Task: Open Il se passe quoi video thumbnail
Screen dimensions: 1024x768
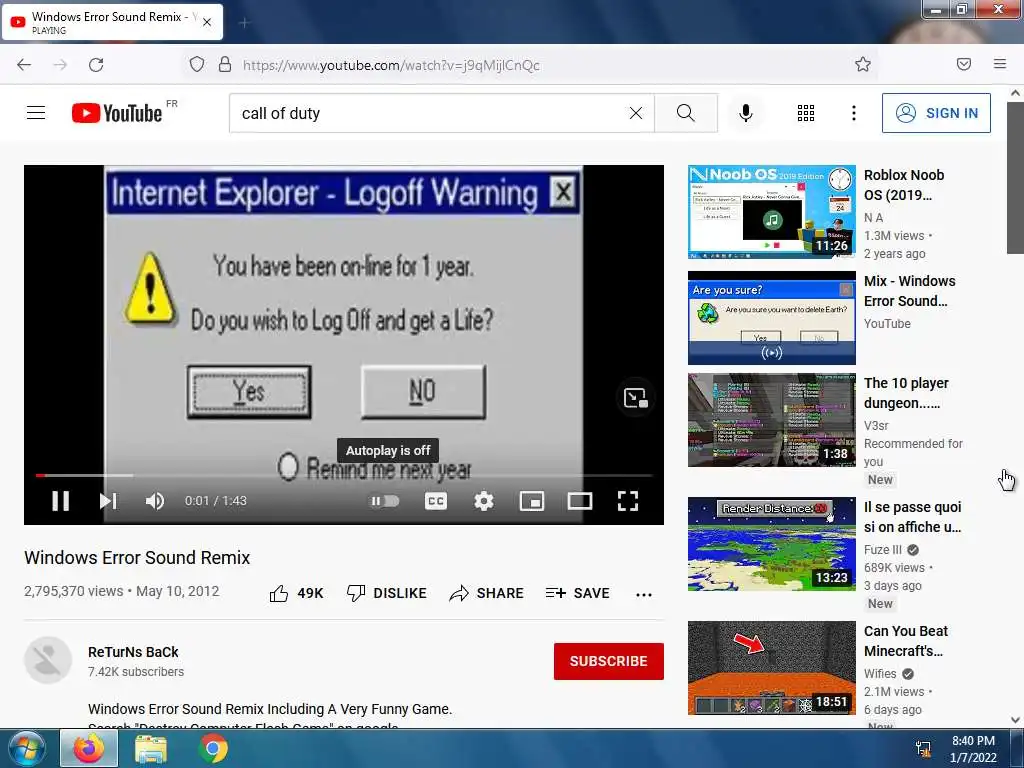Action: [x=771, y=544]
